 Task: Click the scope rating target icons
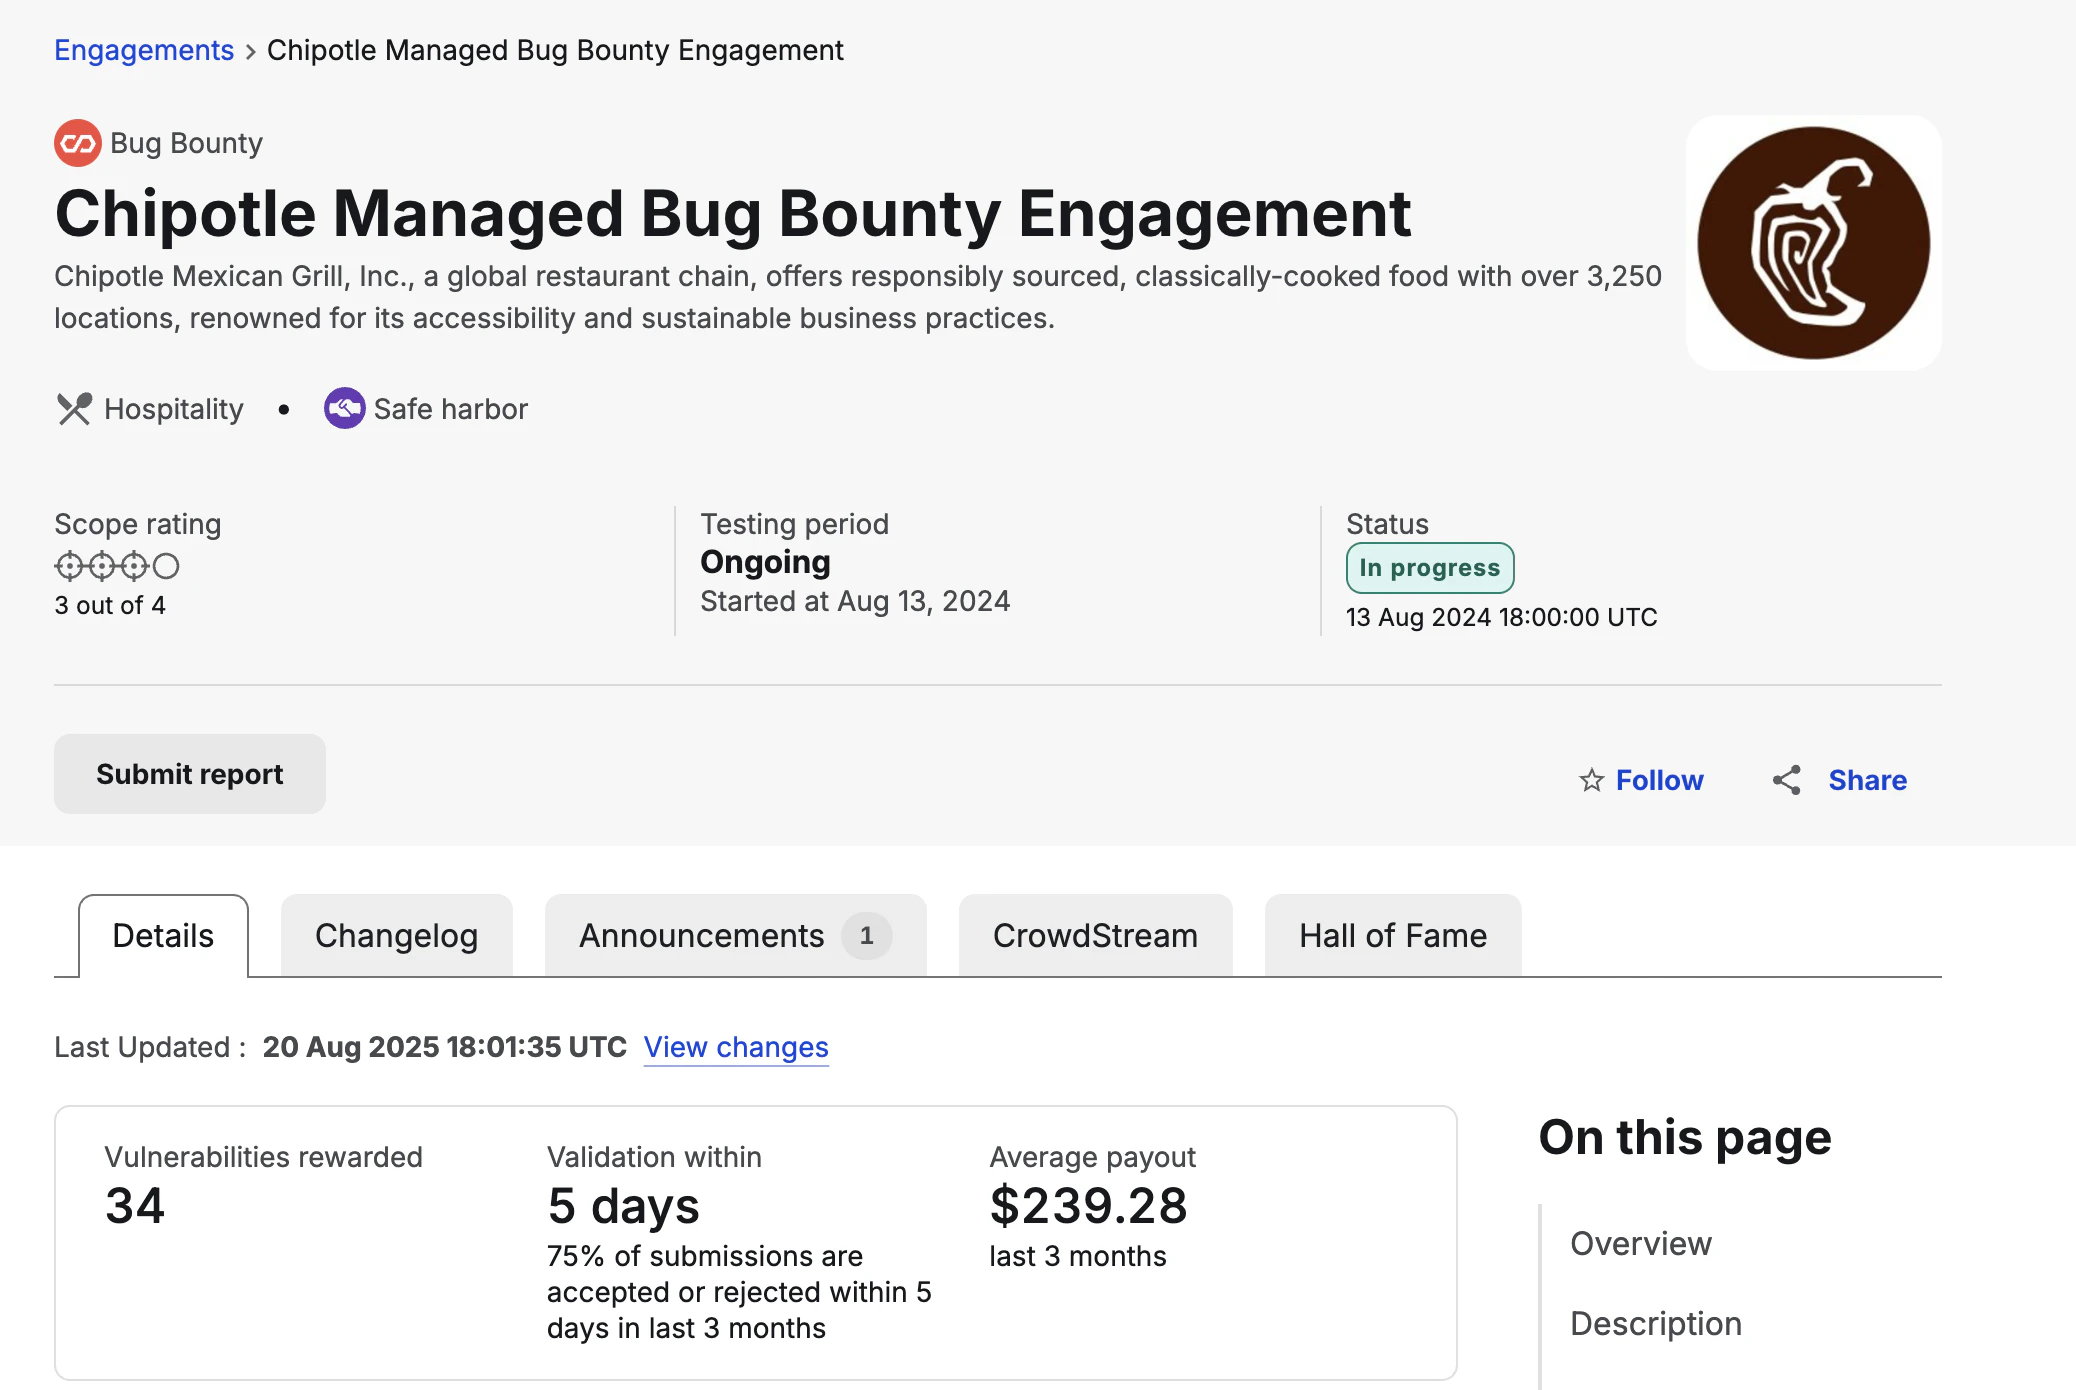coord(117,566)
